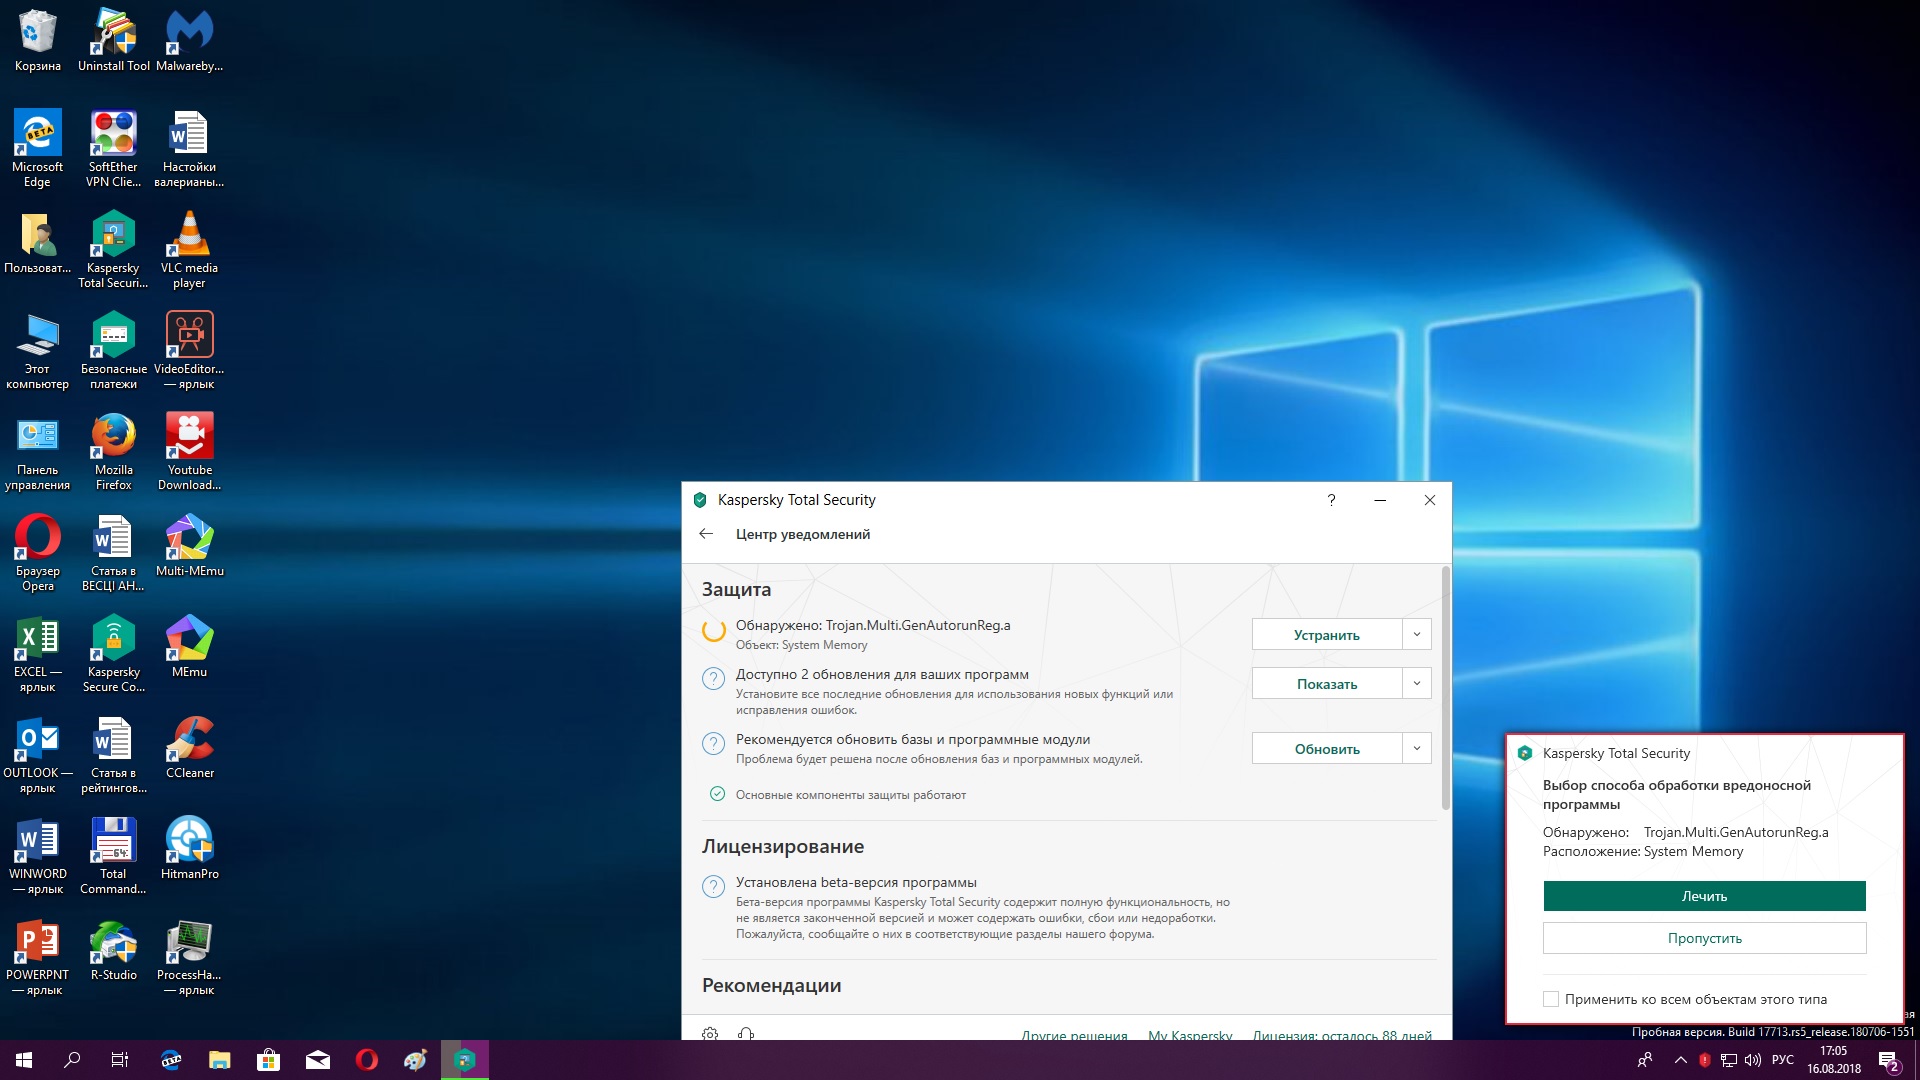
Task: Click the back arrow in Kaspersky window
Action: pyautogui.click(x=706, y=534)
